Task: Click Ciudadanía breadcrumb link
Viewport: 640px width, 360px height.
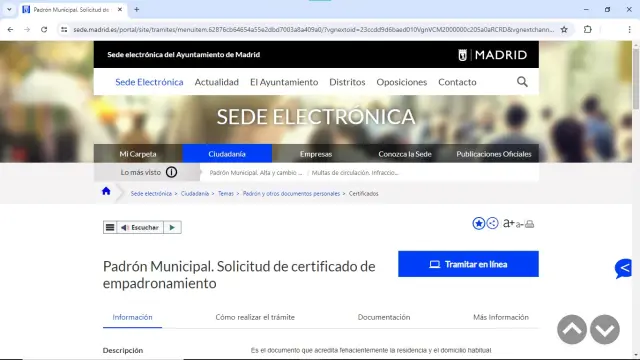Action: [195, 193]
